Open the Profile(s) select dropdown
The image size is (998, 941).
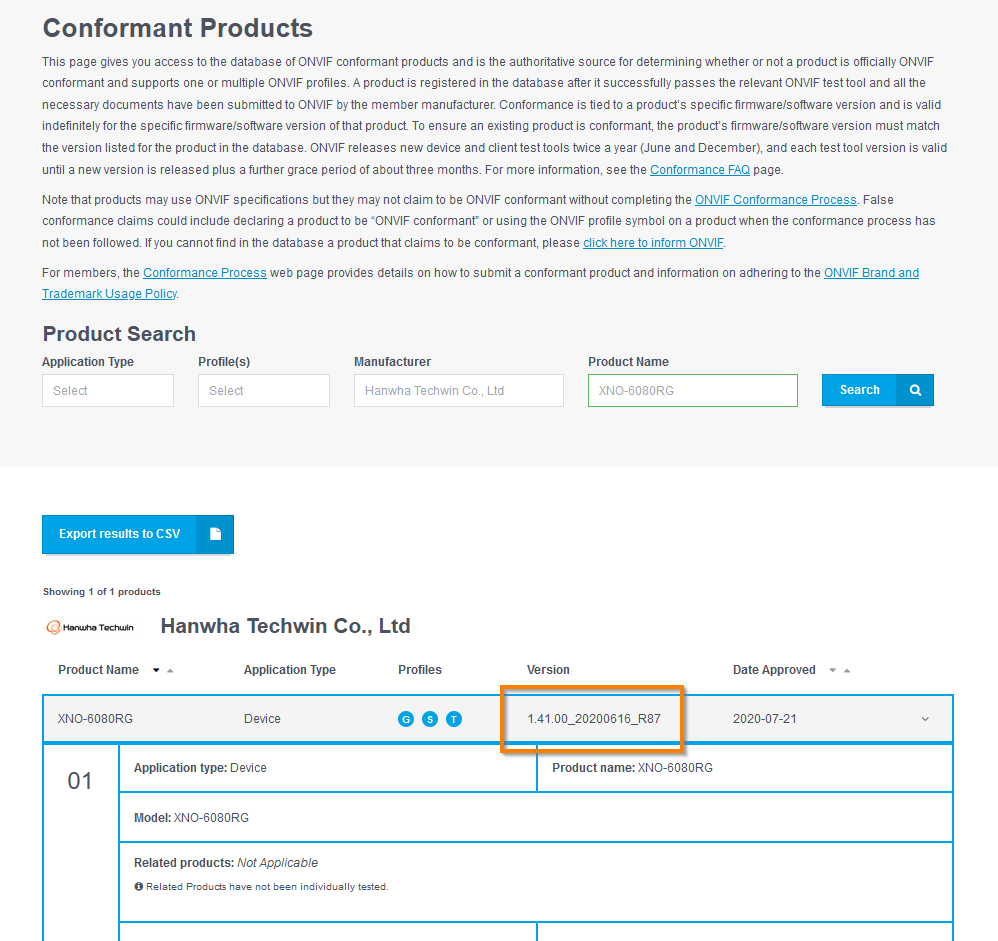(x=264, y=390)
